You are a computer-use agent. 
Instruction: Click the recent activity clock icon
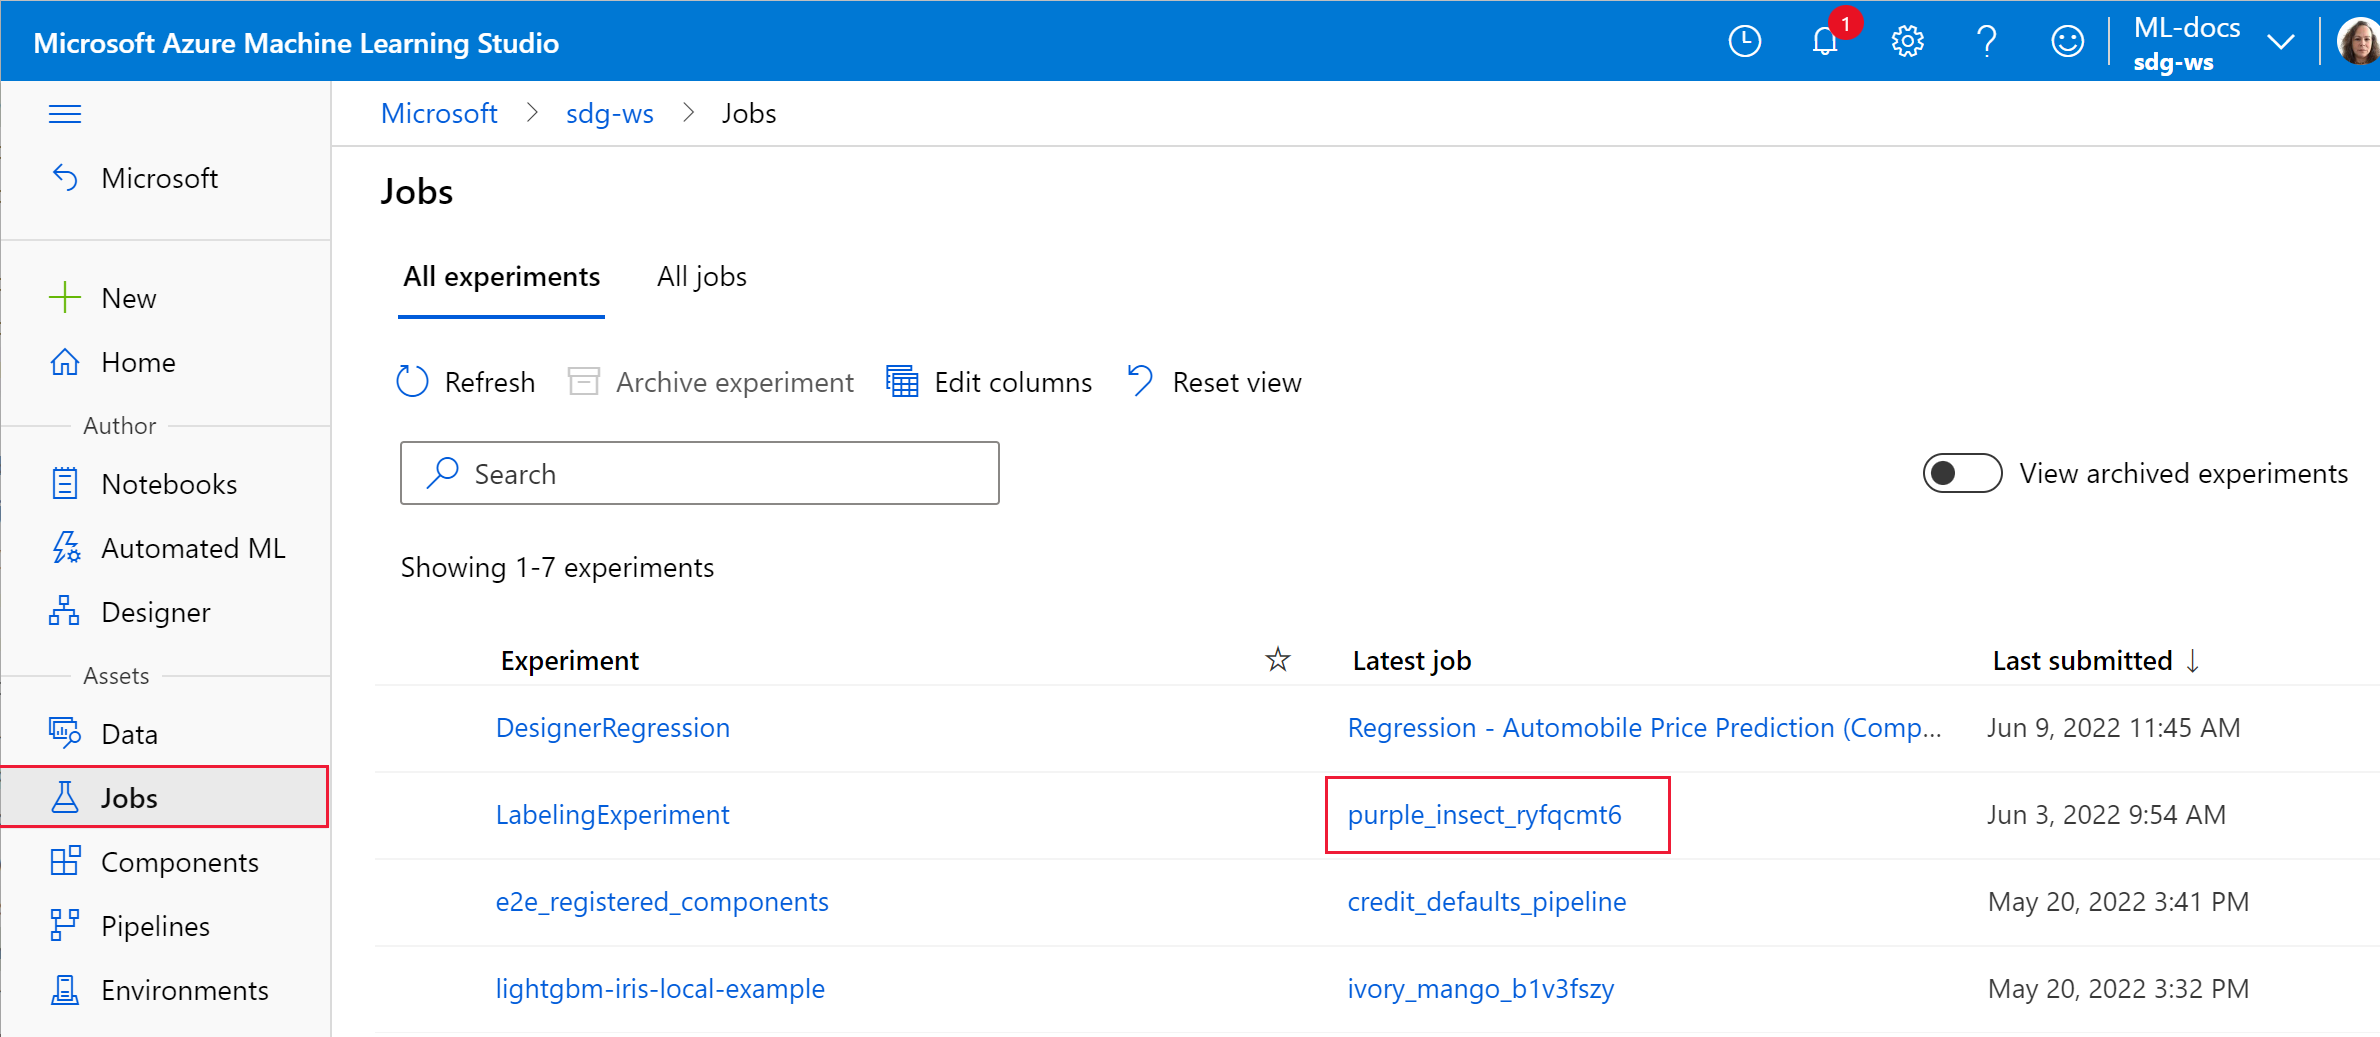click(x=1744, y=41)
